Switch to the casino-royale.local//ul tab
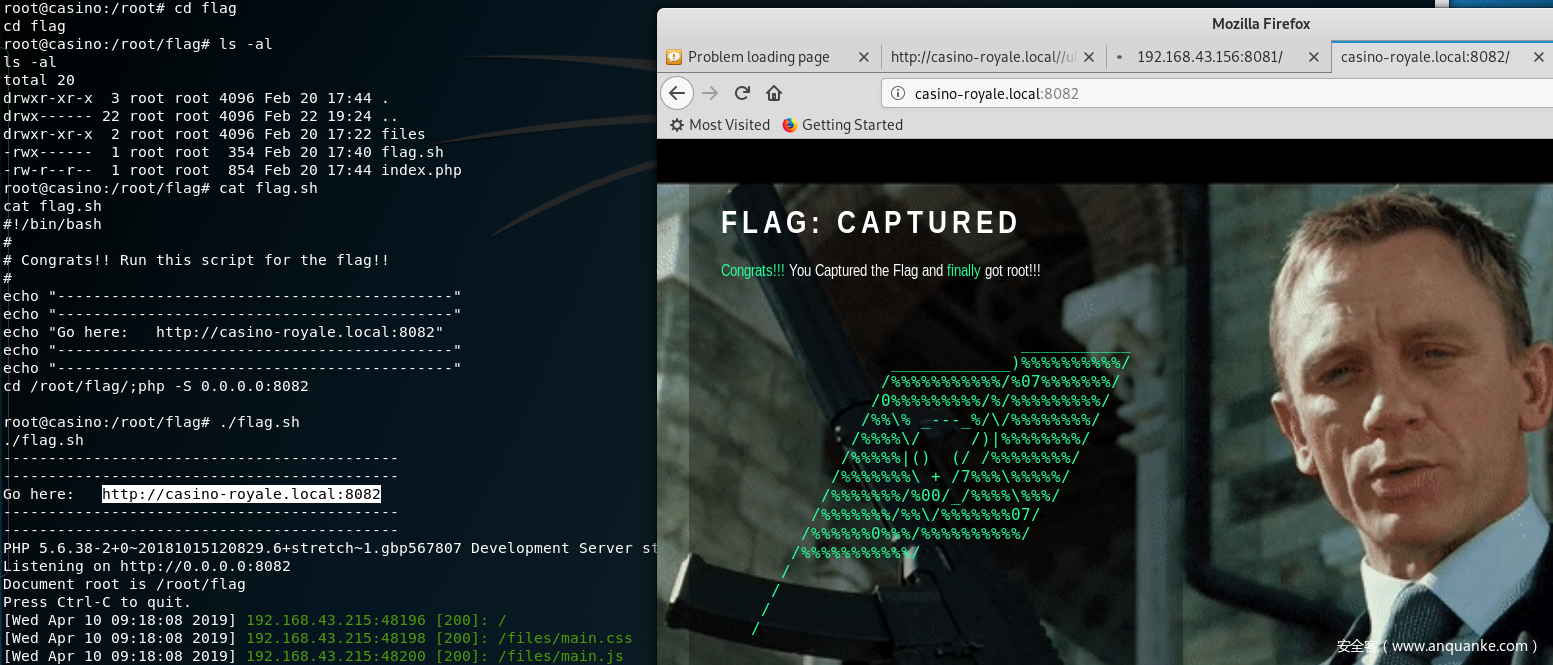The width and height of the screenshot is (1553, 665). pyautogui.click(x=994, y=57)
